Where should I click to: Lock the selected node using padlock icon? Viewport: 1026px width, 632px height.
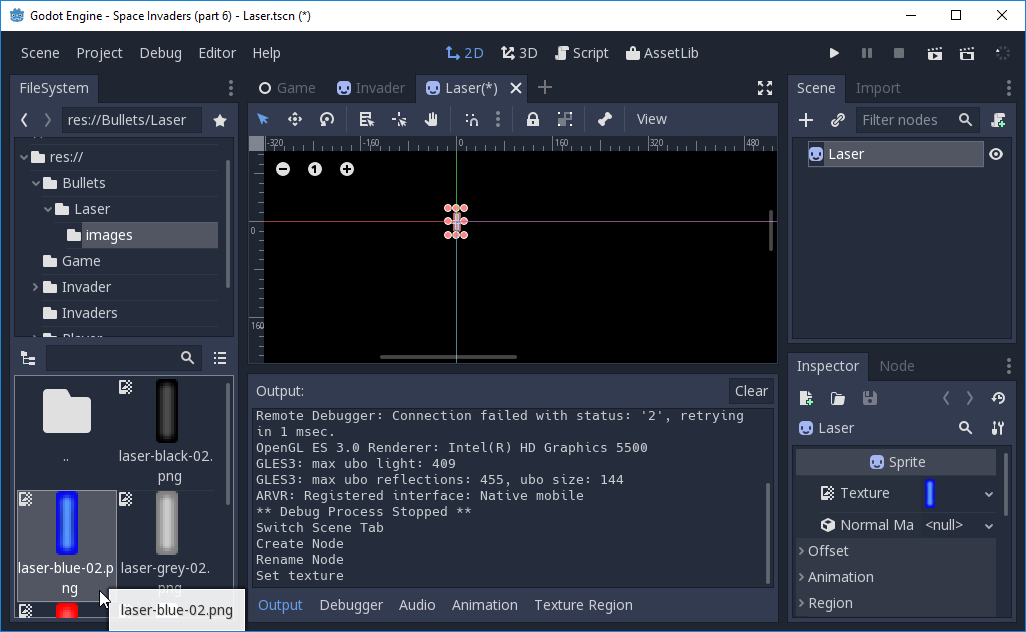pyautogui.click(x=533, y=119)
